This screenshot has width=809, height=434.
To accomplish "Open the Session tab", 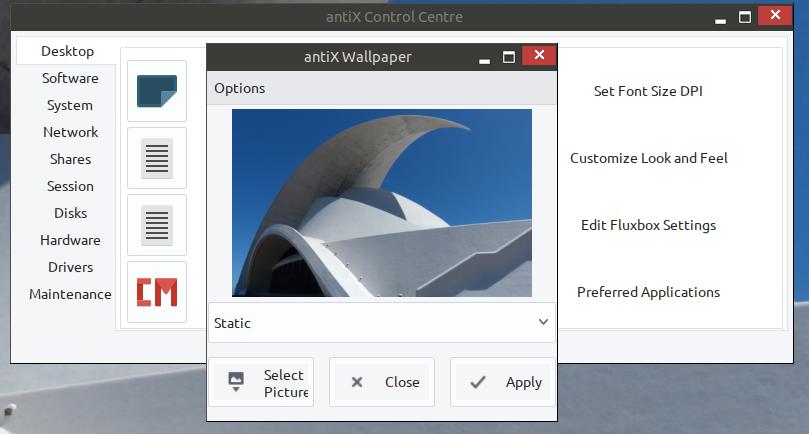I will click(70, 186).
